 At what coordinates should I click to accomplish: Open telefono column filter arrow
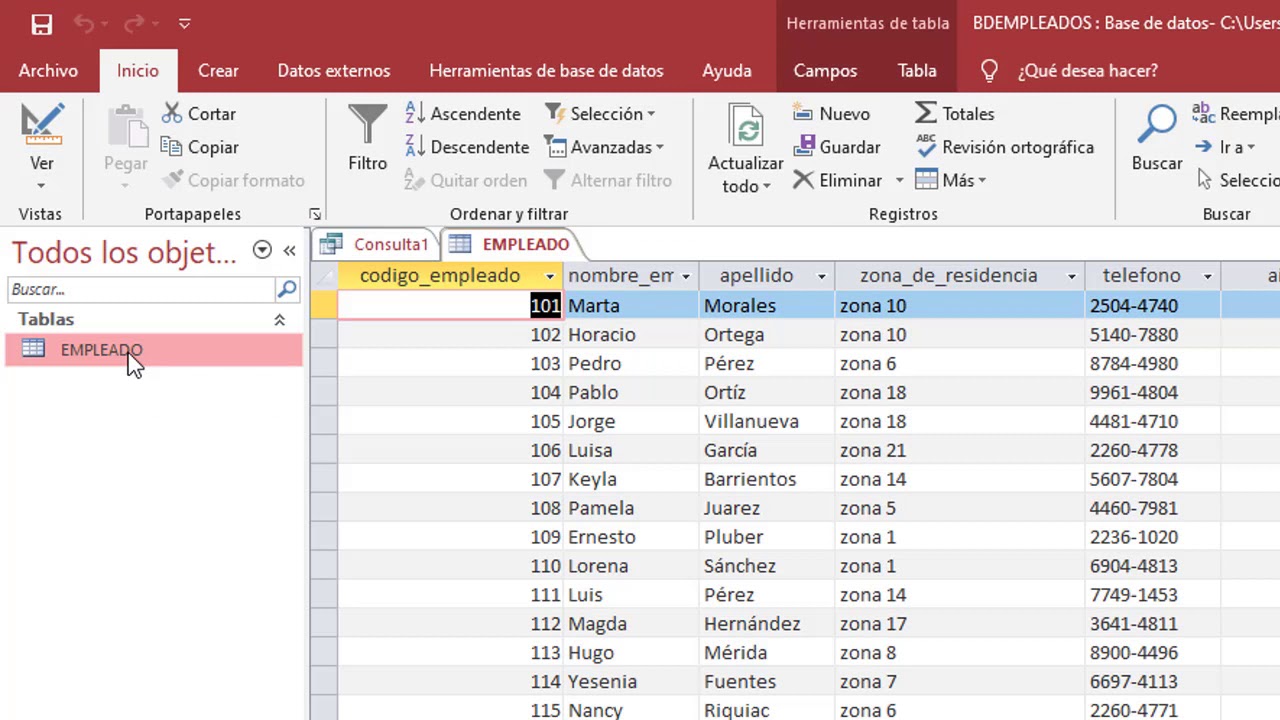(1207, 276)
